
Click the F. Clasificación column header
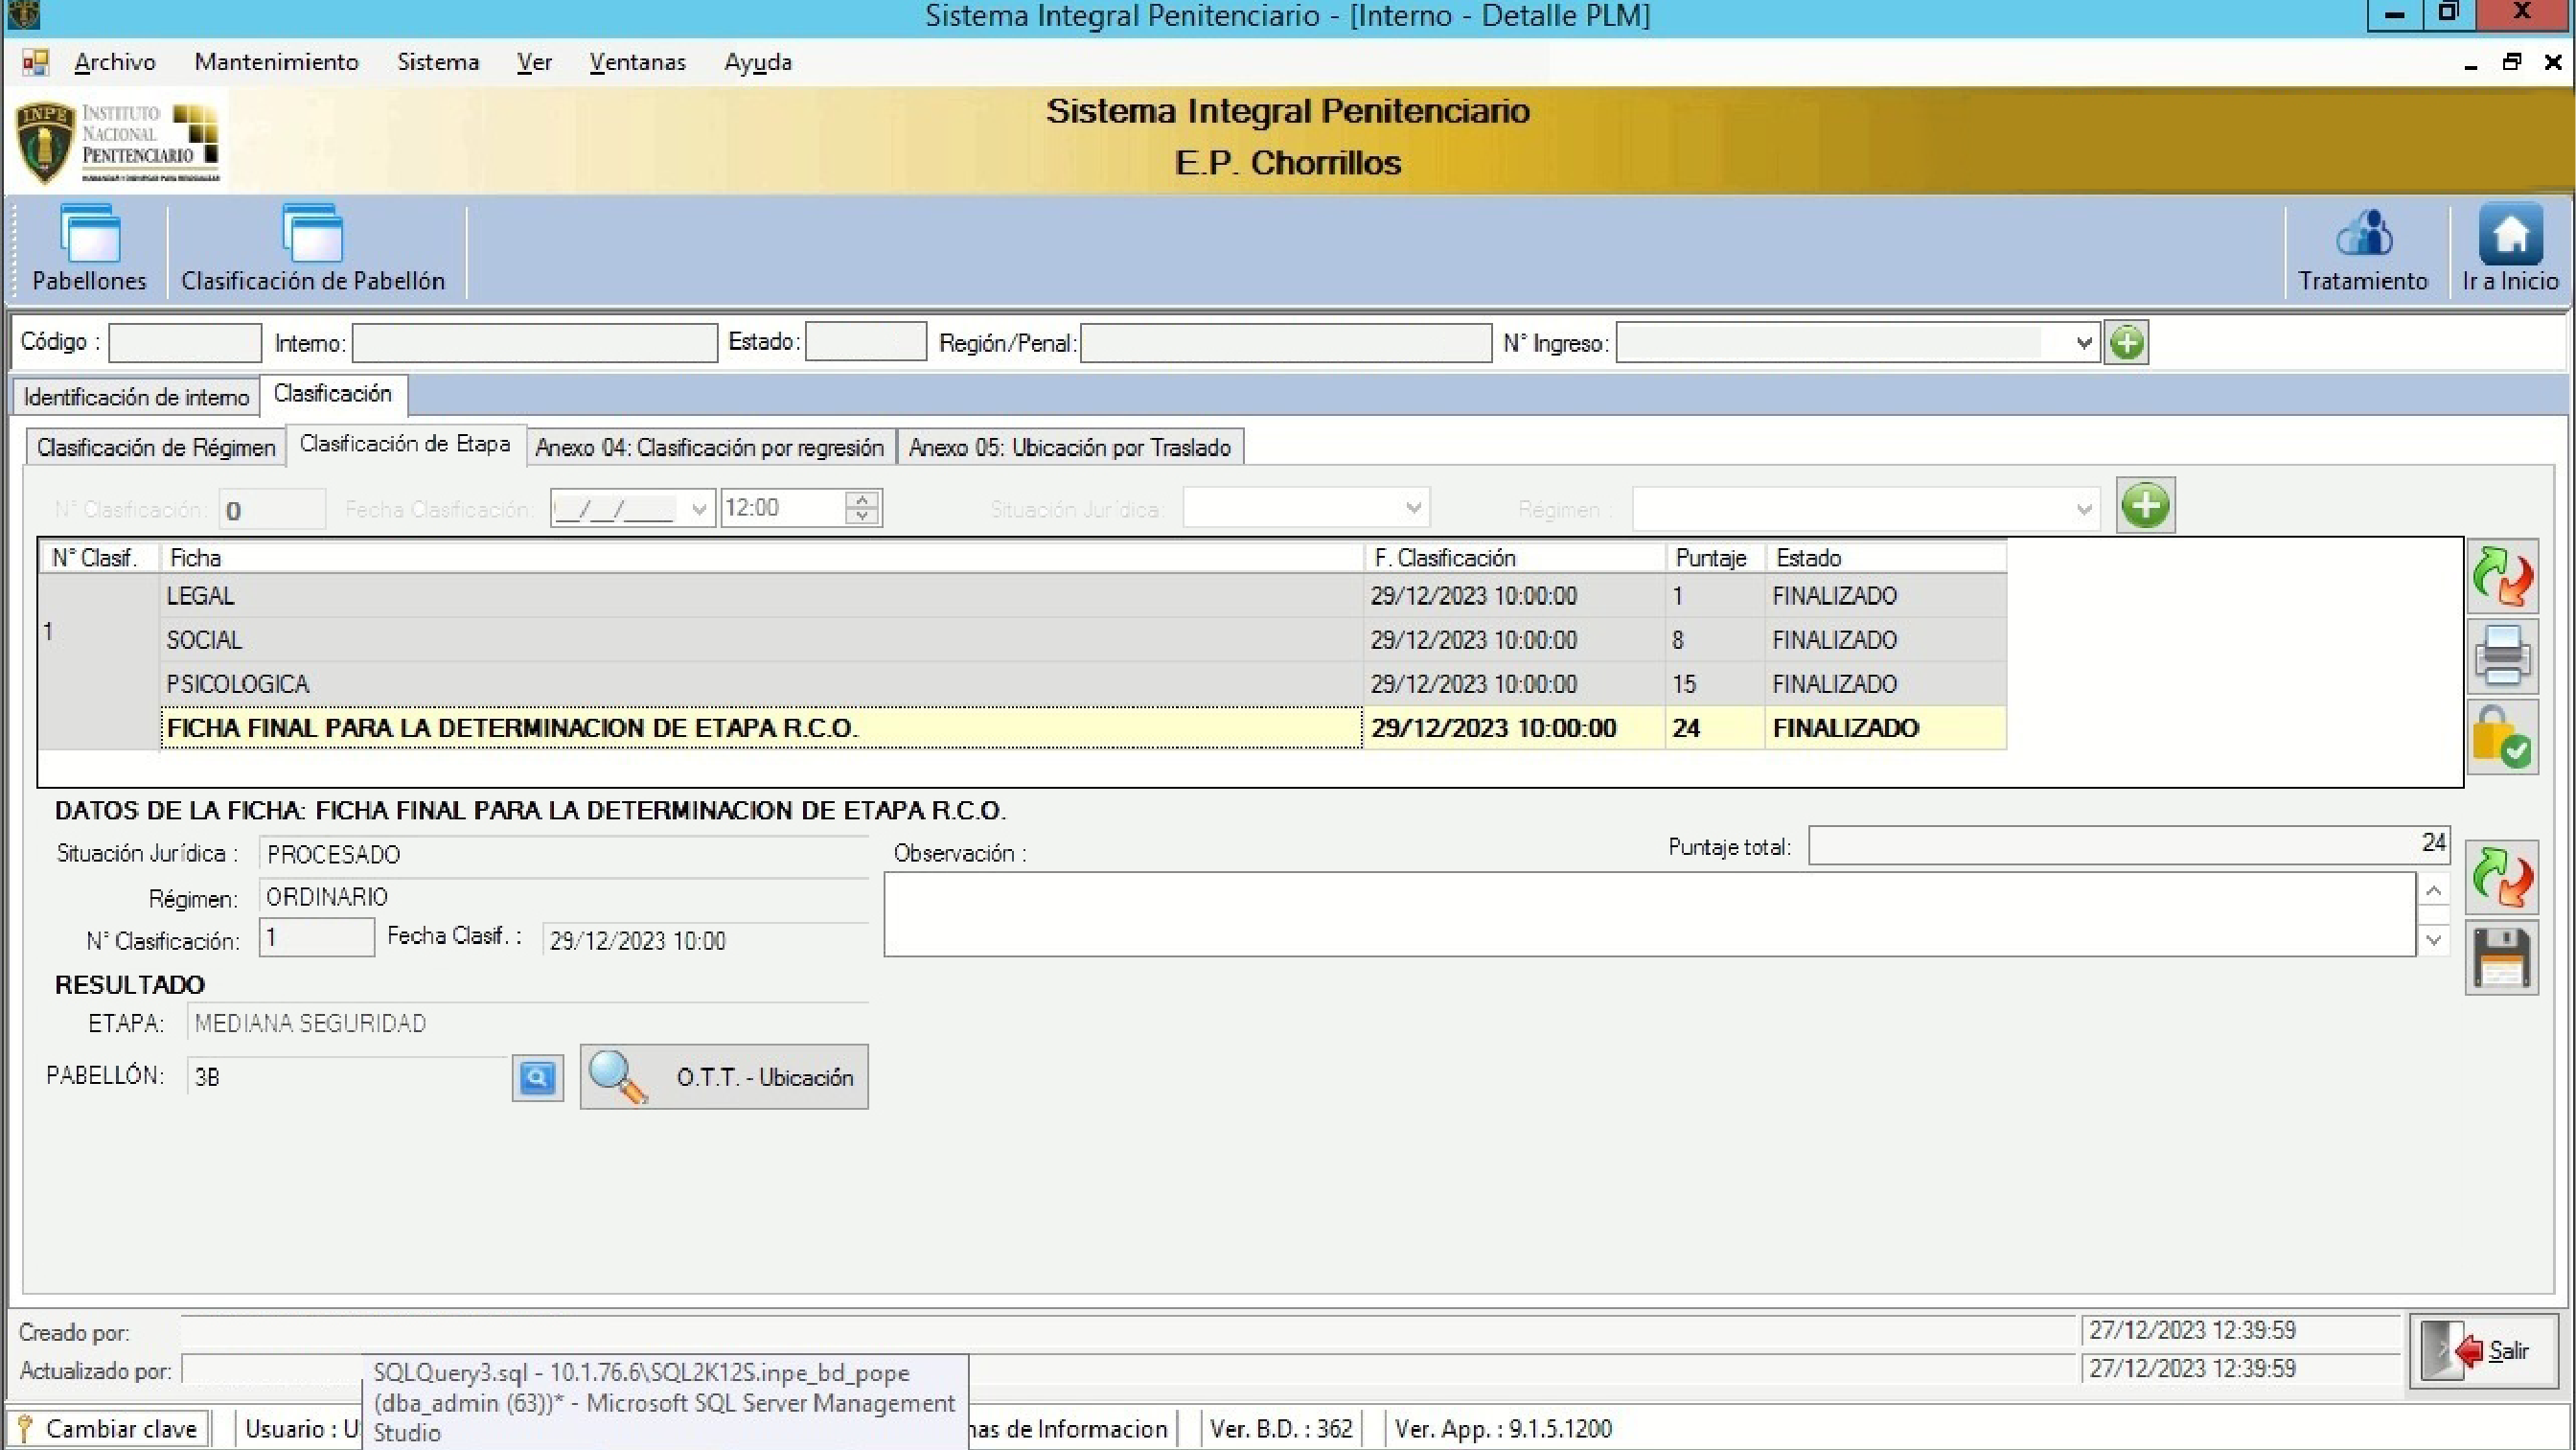pos(1515,558)
